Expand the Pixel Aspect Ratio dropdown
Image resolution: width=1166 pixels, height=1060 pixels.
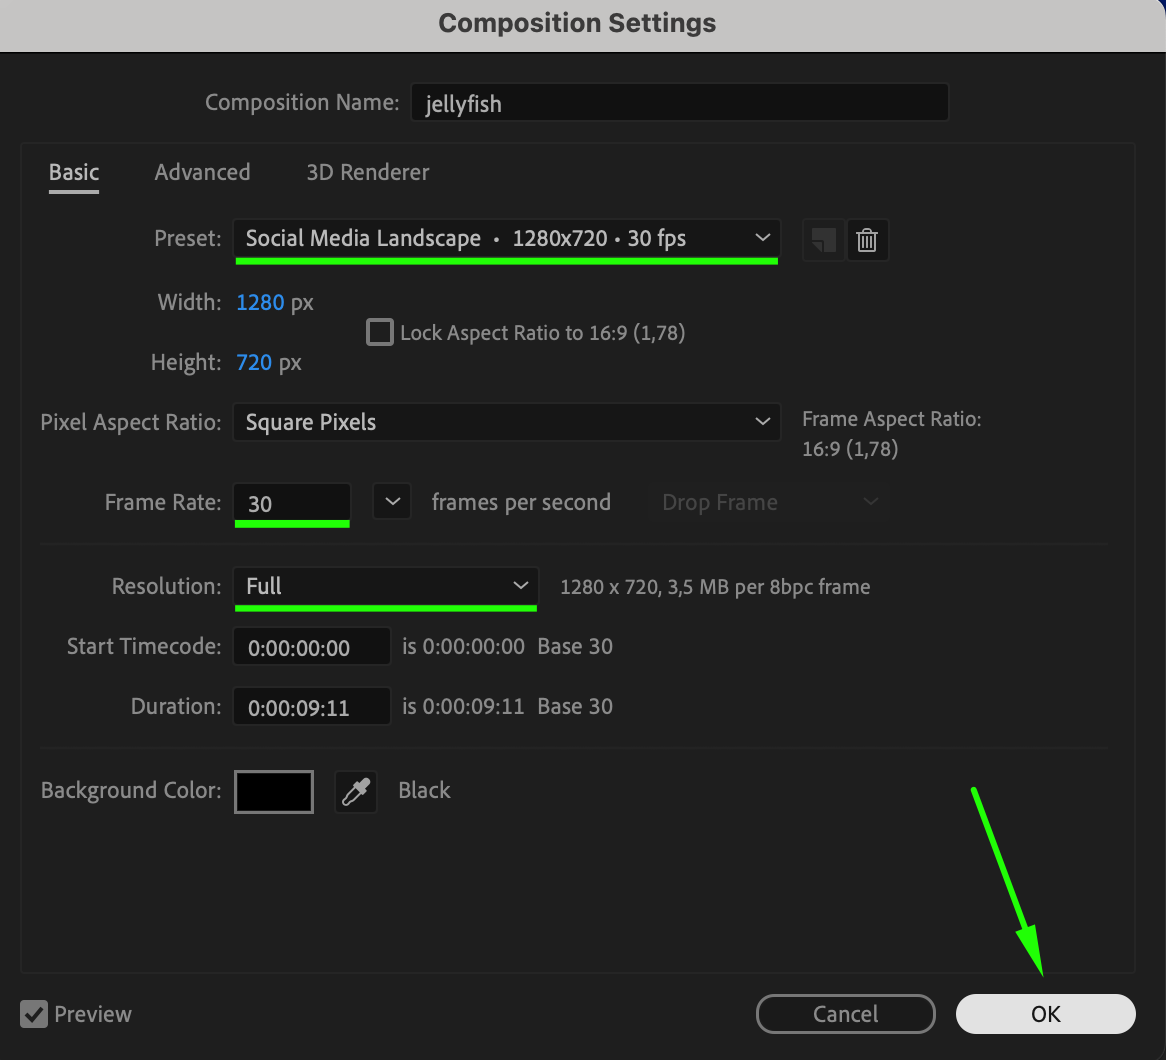click(506, 422)
